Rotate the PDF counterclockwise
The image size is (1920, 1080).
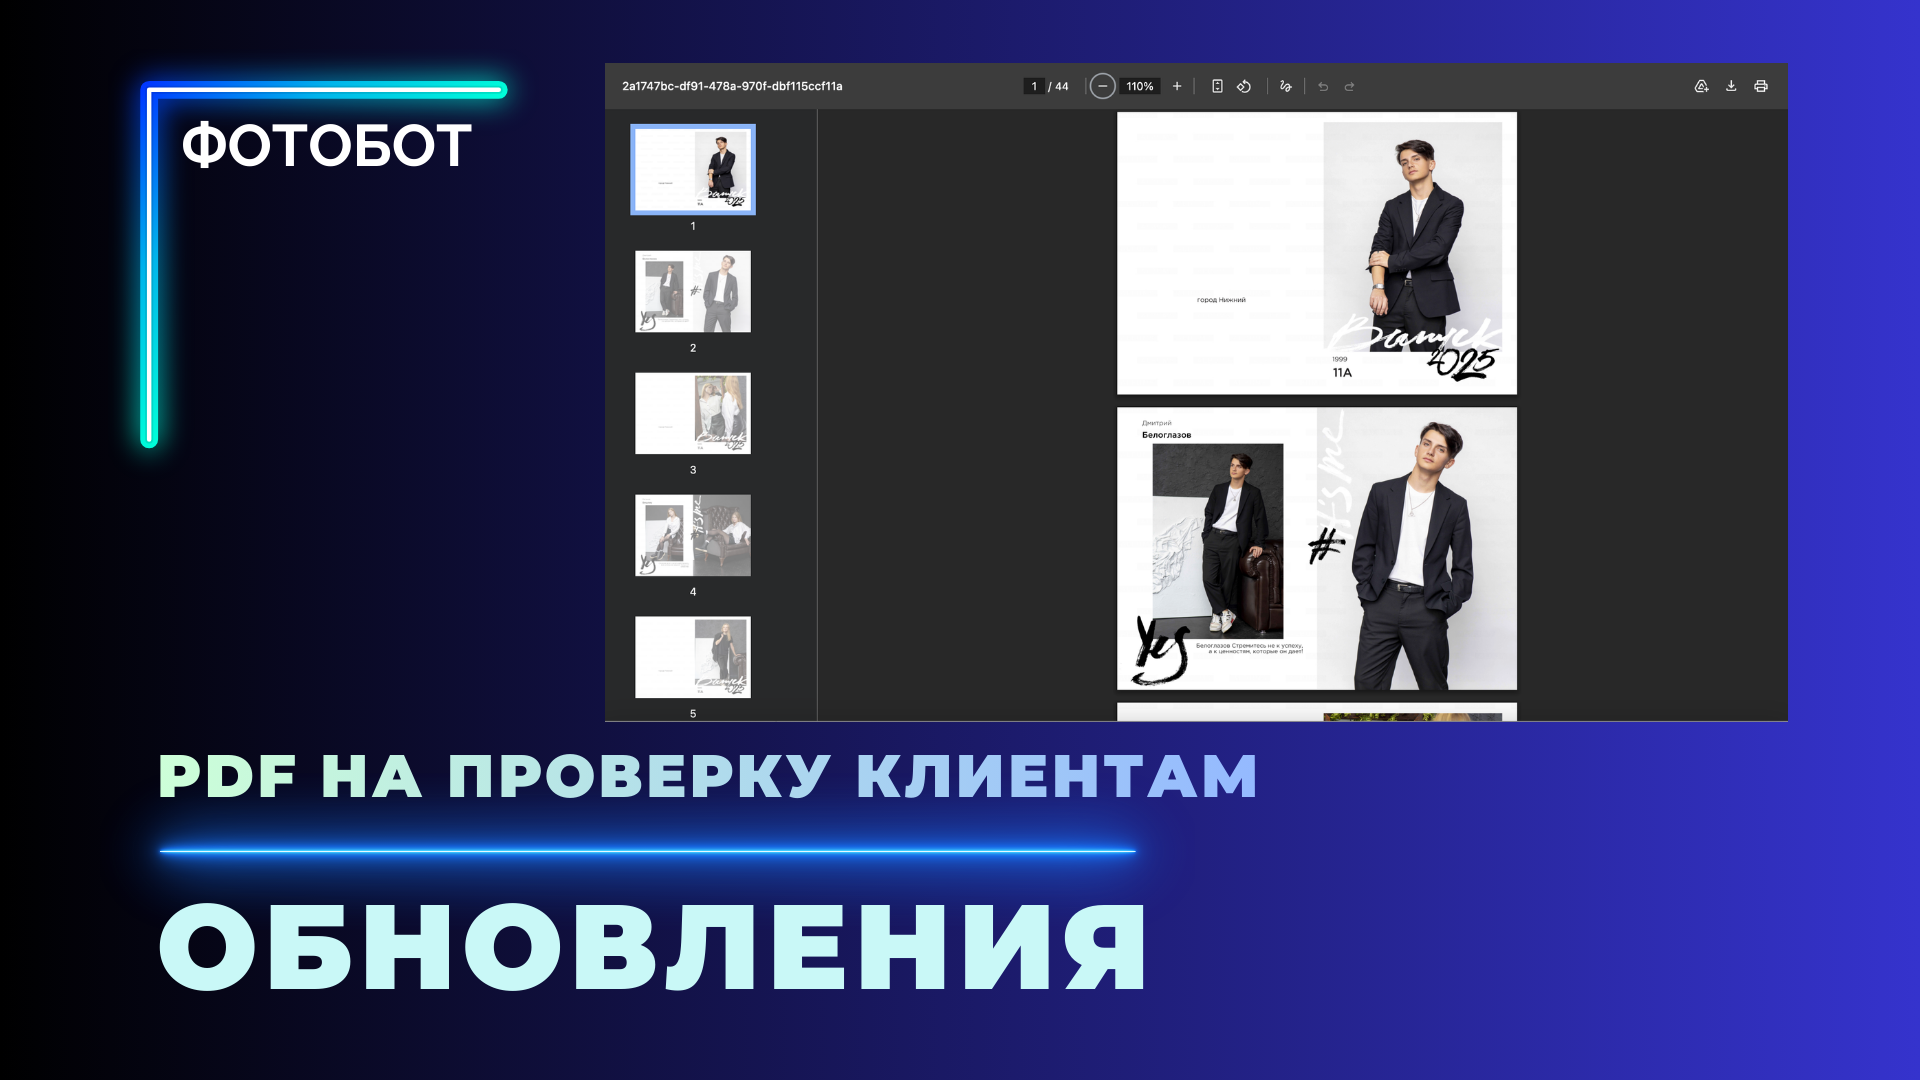pos(1244,86)
